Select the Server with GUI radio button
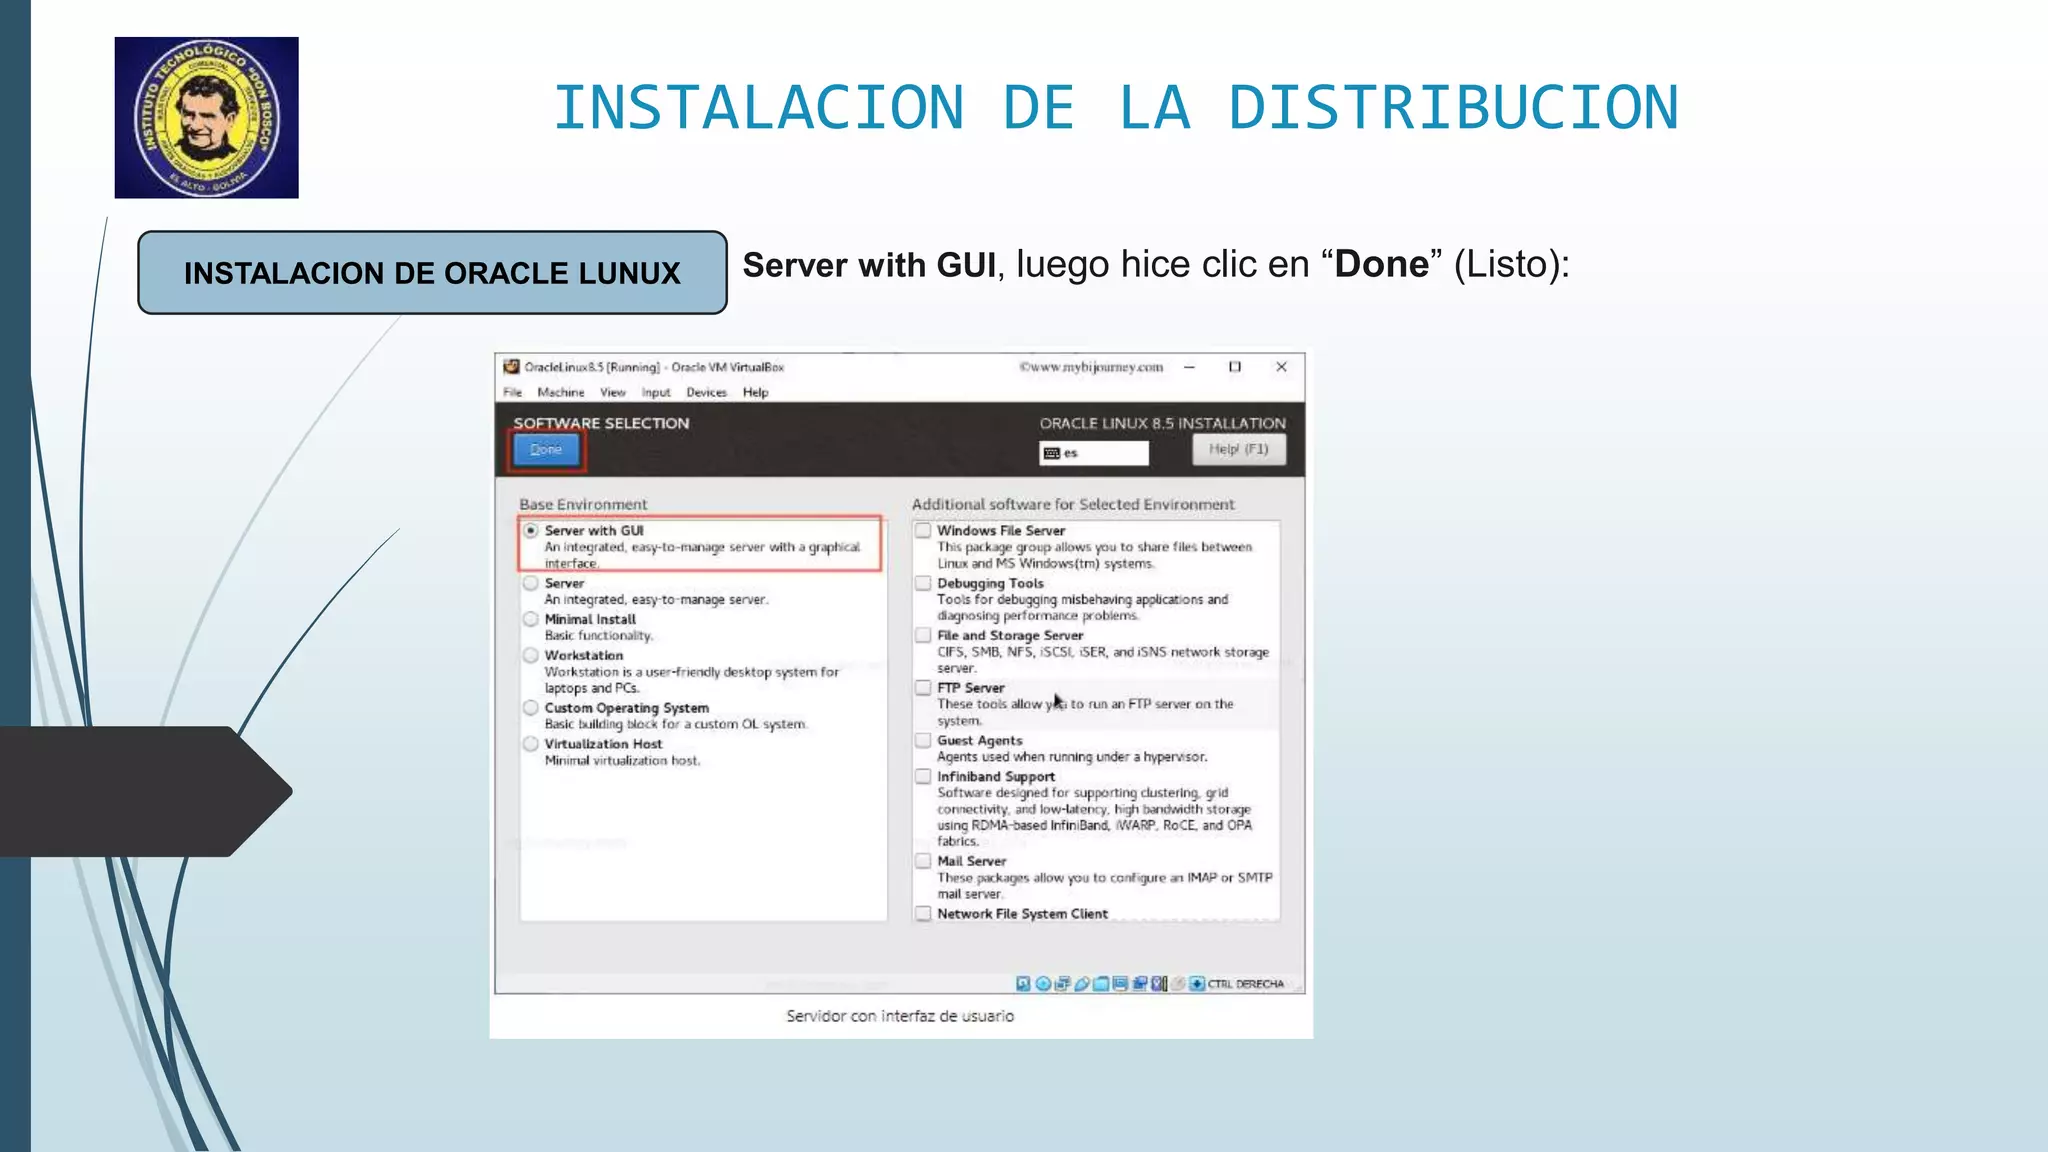Screen dimensions: 2048x1152 [x=531, y=531]
